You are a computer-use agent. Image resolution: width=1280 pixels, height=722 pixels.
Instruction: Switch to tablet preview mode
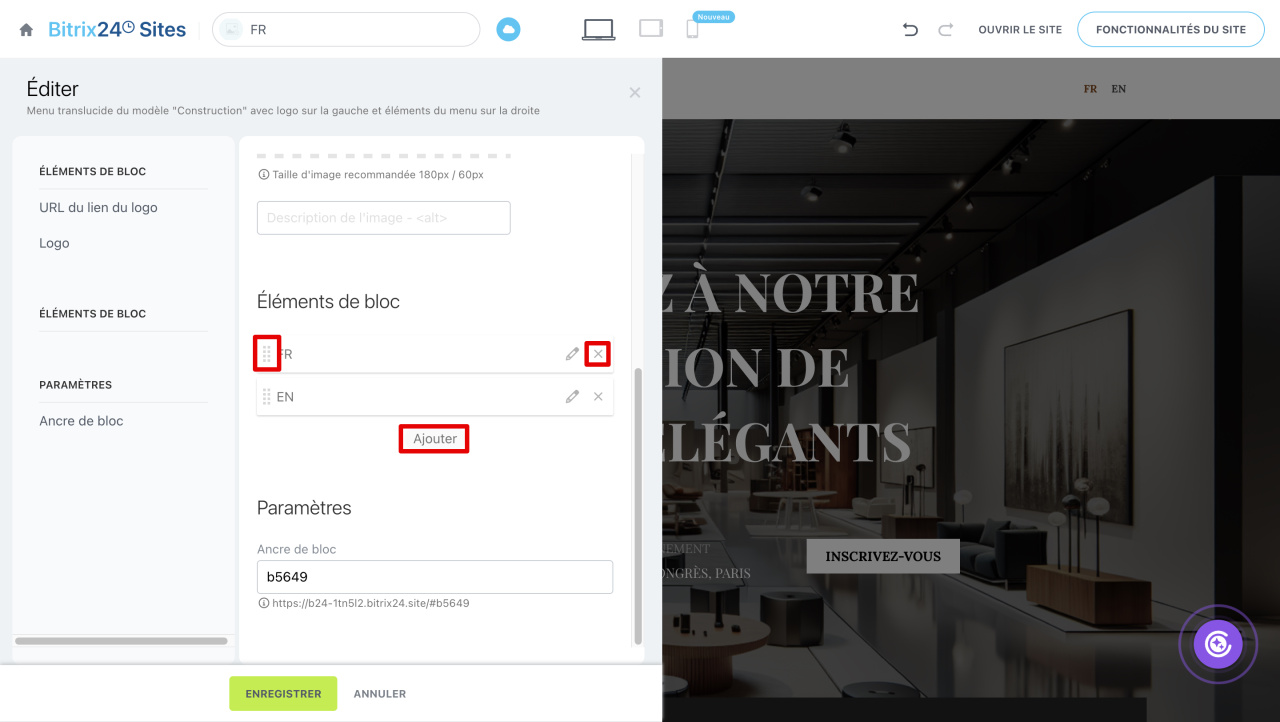tap(651, 29)
